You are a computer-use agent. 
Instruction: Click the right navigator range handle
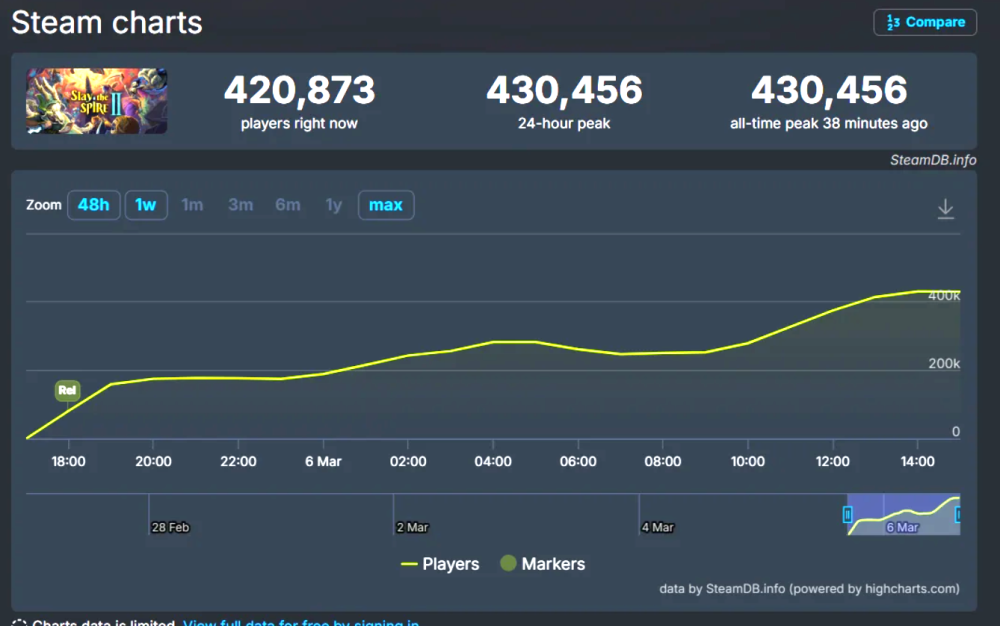[958, 515]
